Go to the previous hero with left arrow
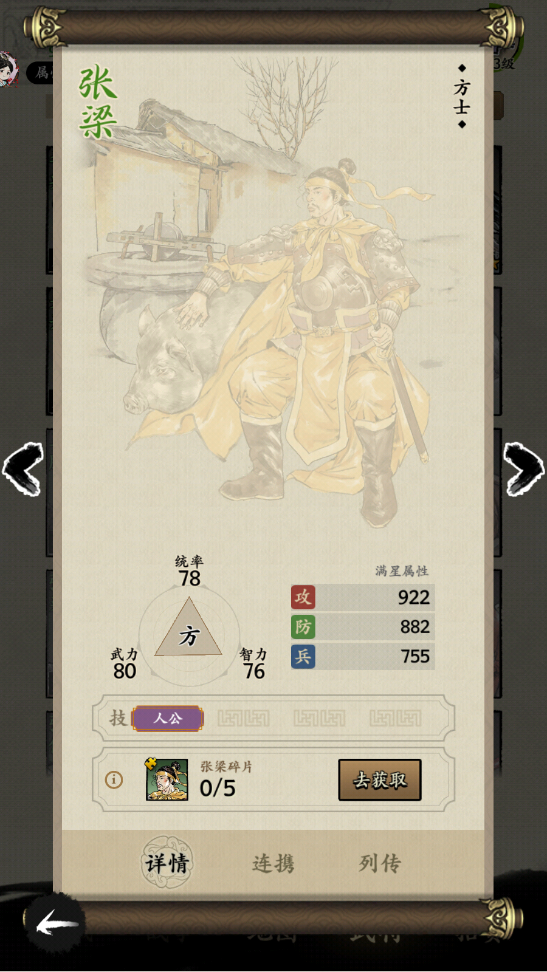The image size is (547, 972). click(23, 469)
